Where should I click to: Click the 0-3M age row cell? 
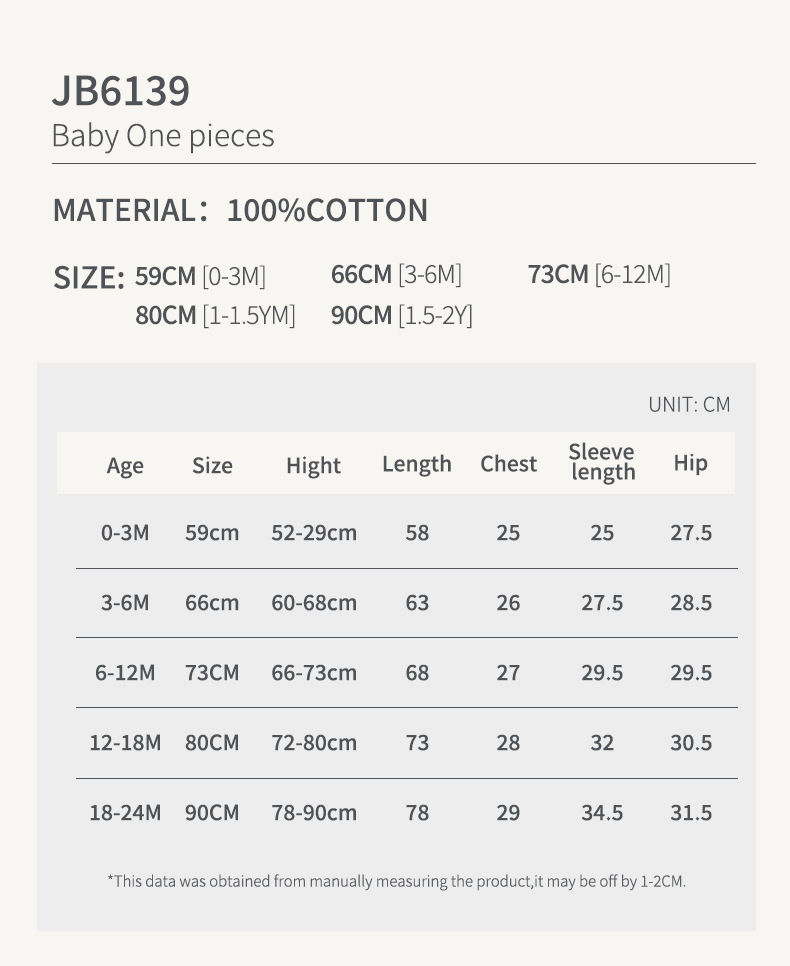[125, 532]
